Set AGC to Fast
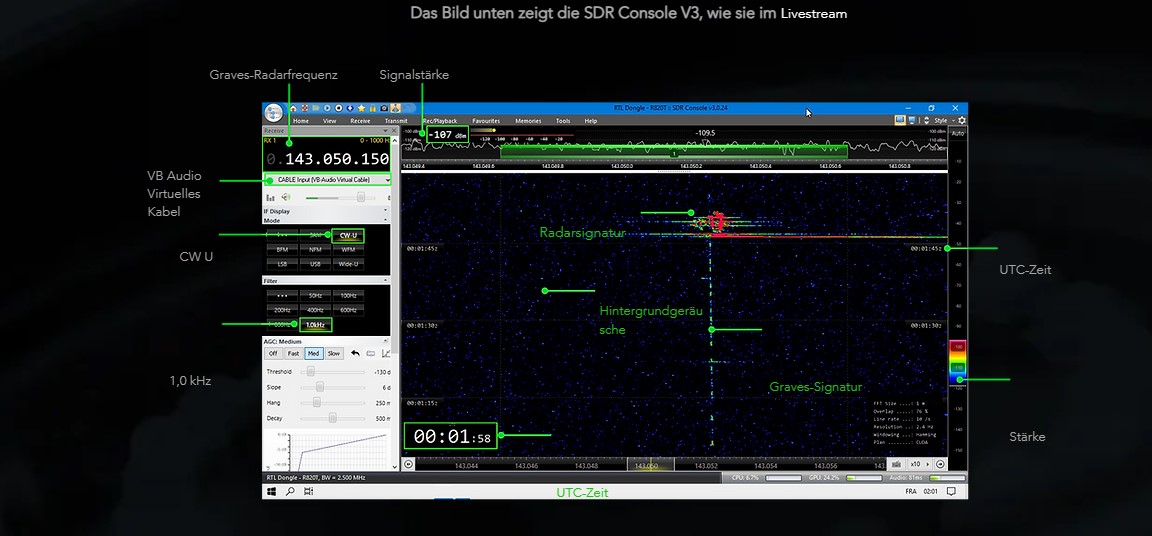This screenshot has width=1152, height=536. [294, 353]
